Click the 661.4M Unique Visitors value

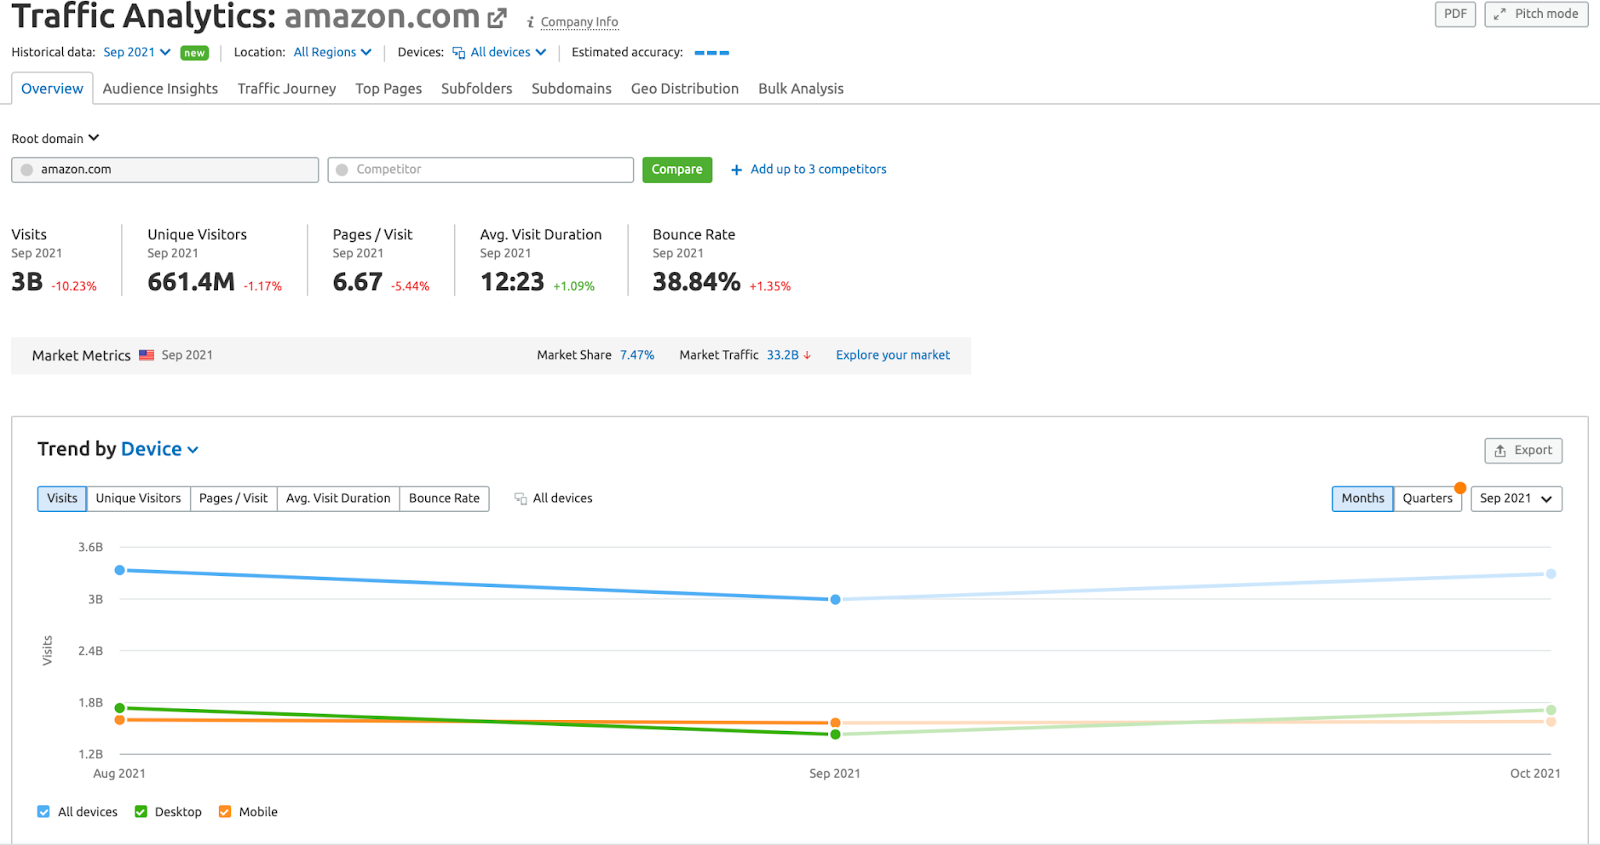point(191,283)
